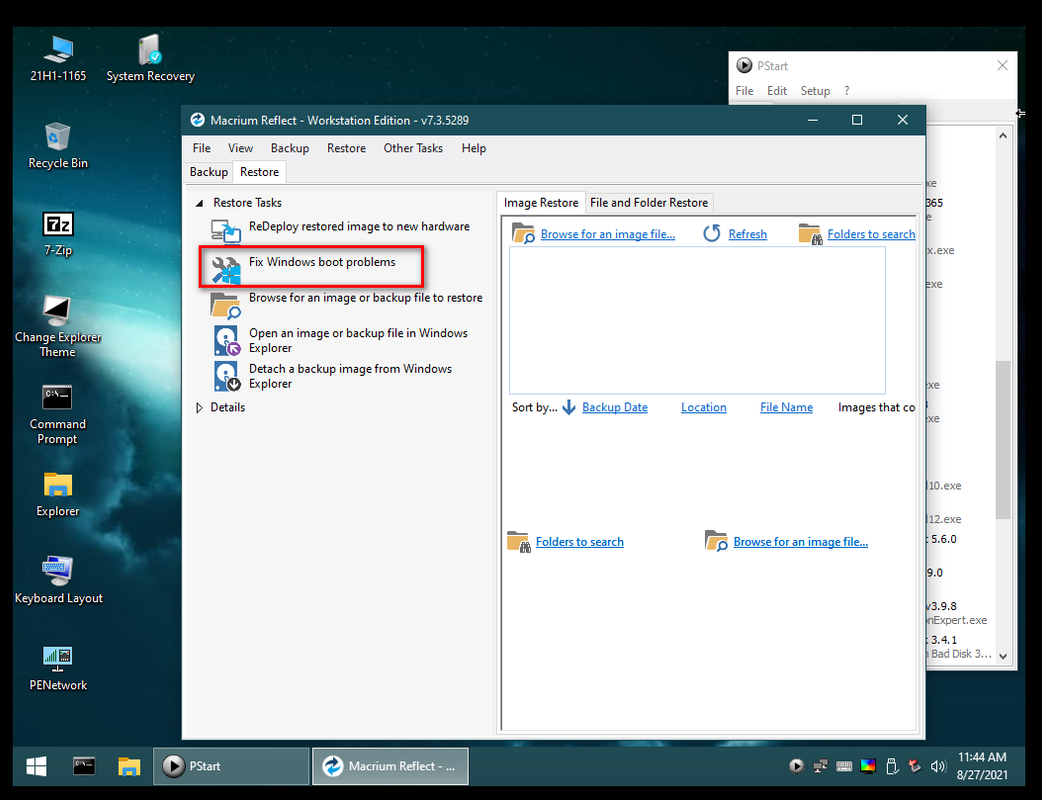The width and height of the screenshot is (1042, 800).
Task: Sort by File Name
Action: [x=786, y=407]
